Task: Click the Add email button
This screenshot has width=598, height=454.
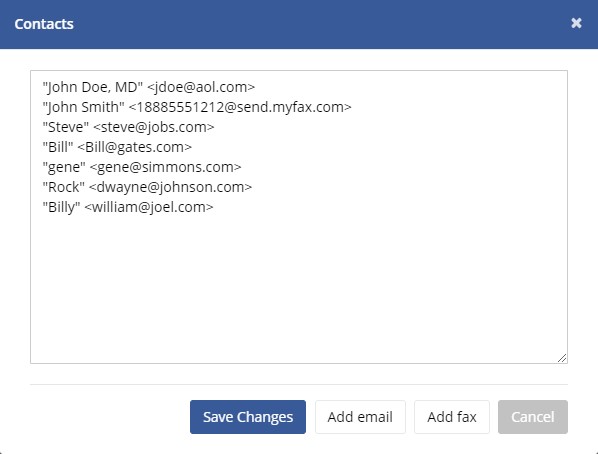Action: [360, 417]
